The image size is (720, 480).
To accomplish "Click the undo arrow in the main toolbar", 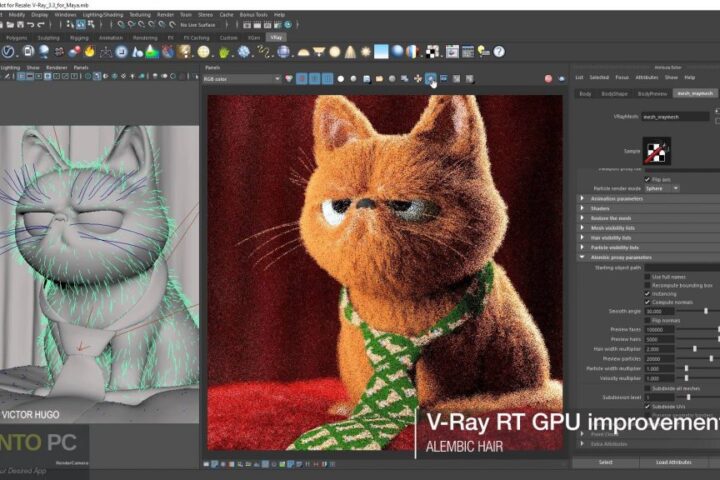I will coord(30,25).
